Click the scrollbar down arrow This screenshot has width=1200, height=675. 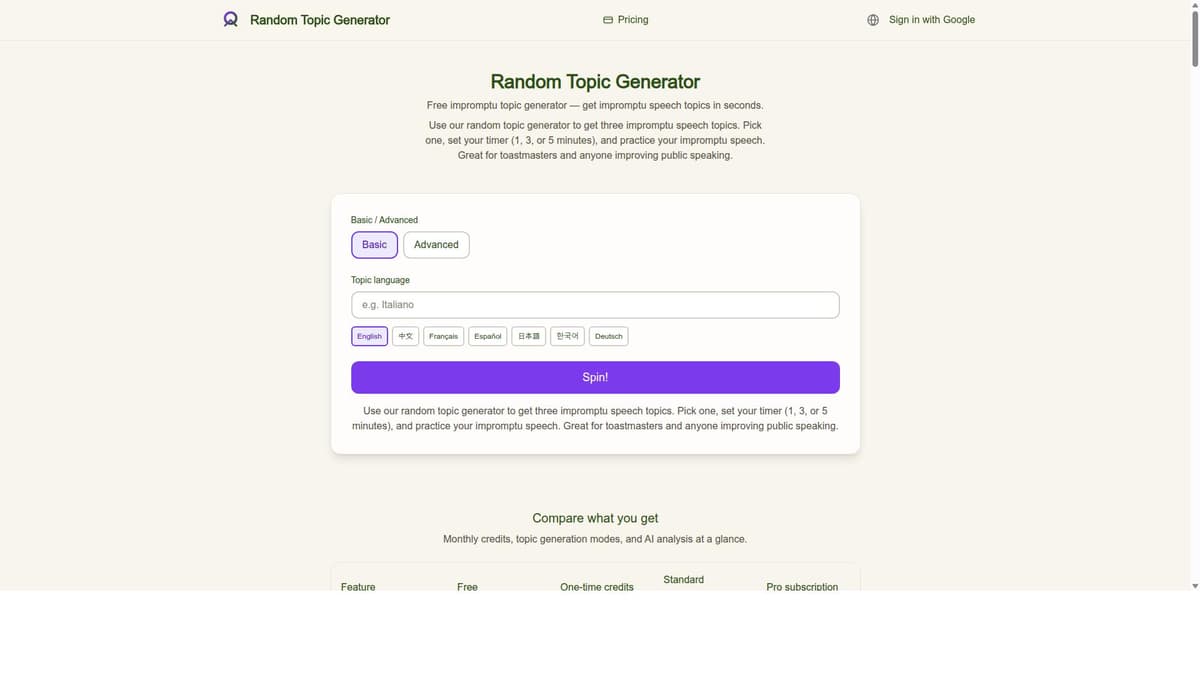pos(1195,586)
